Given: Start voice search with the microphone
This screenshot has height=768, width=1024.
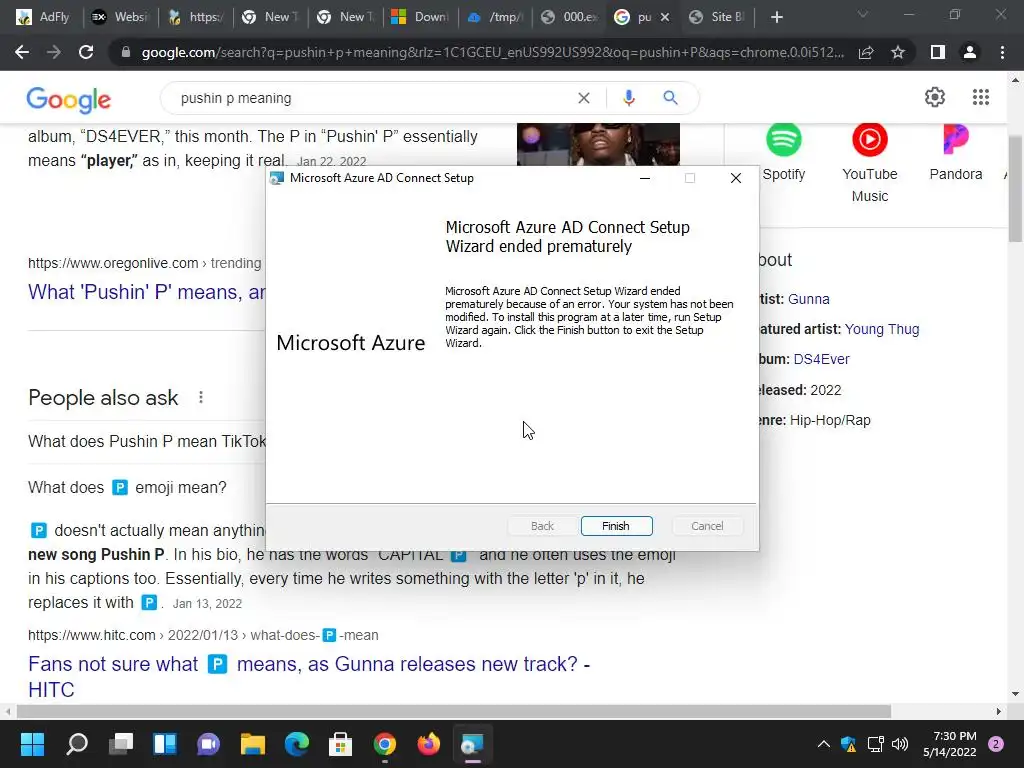Looking at the screenshot, I should (x=628, y=98).
